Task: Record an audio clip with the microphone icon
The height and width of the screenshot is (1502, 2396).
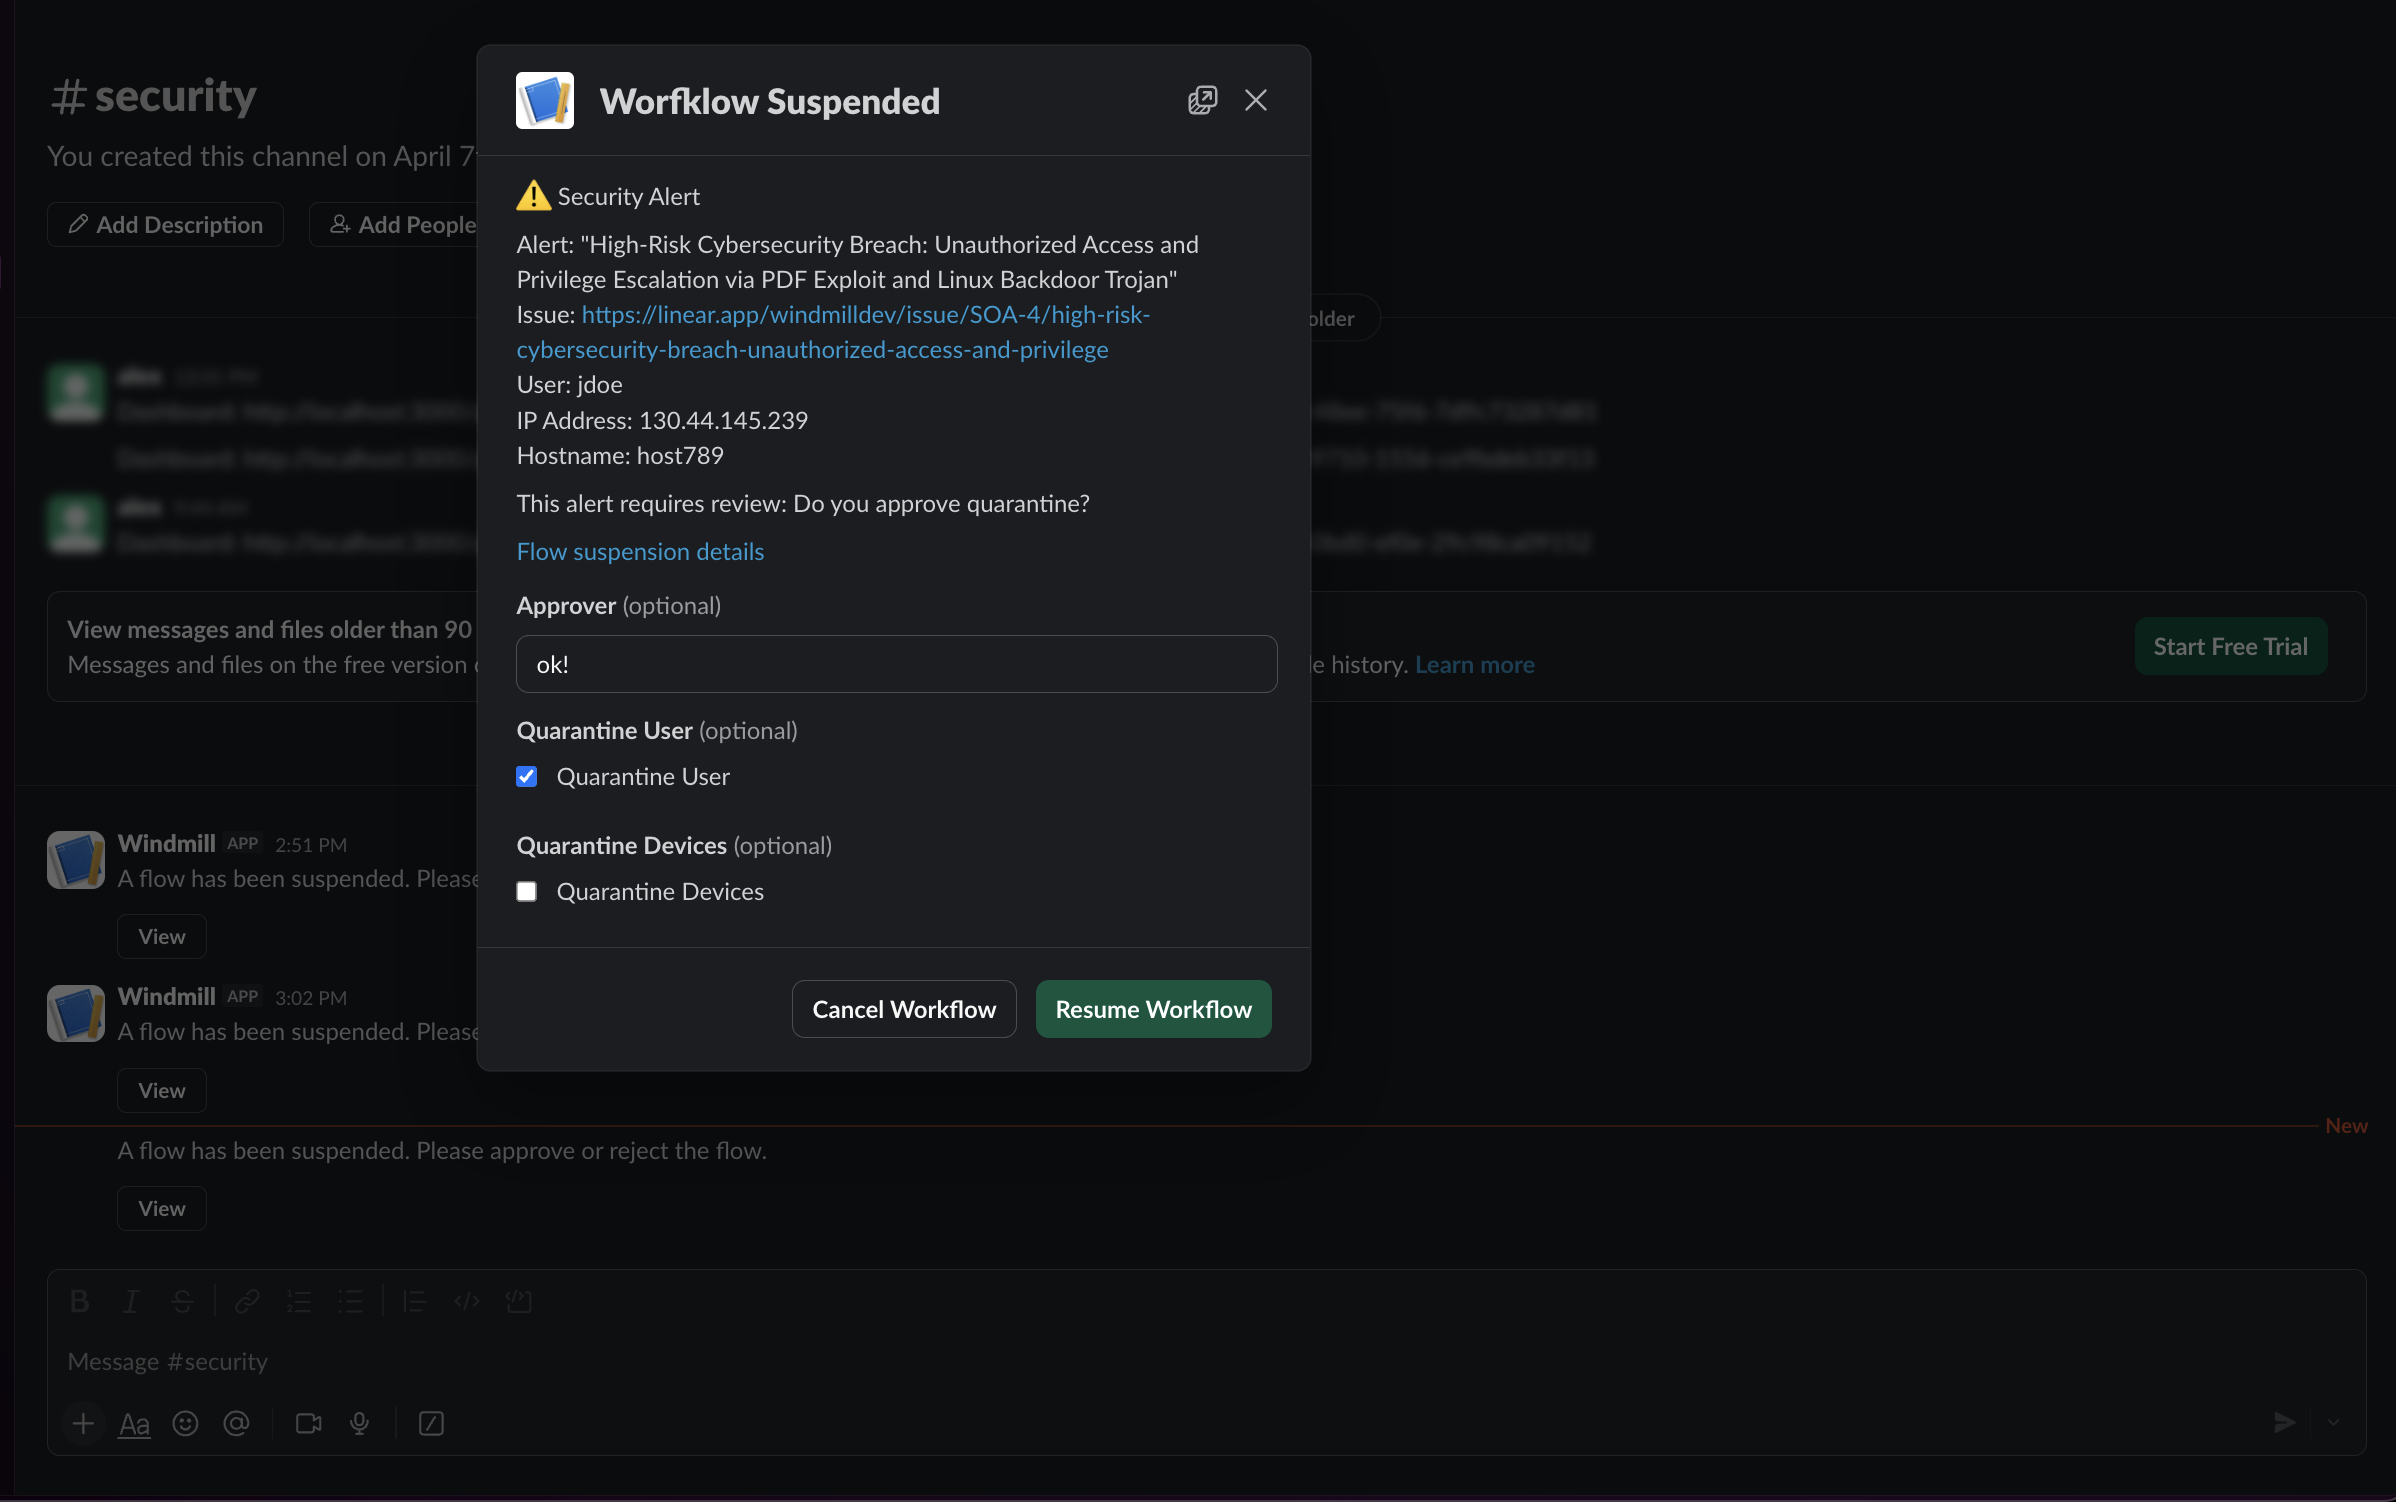Action: tap(360, 1423)
